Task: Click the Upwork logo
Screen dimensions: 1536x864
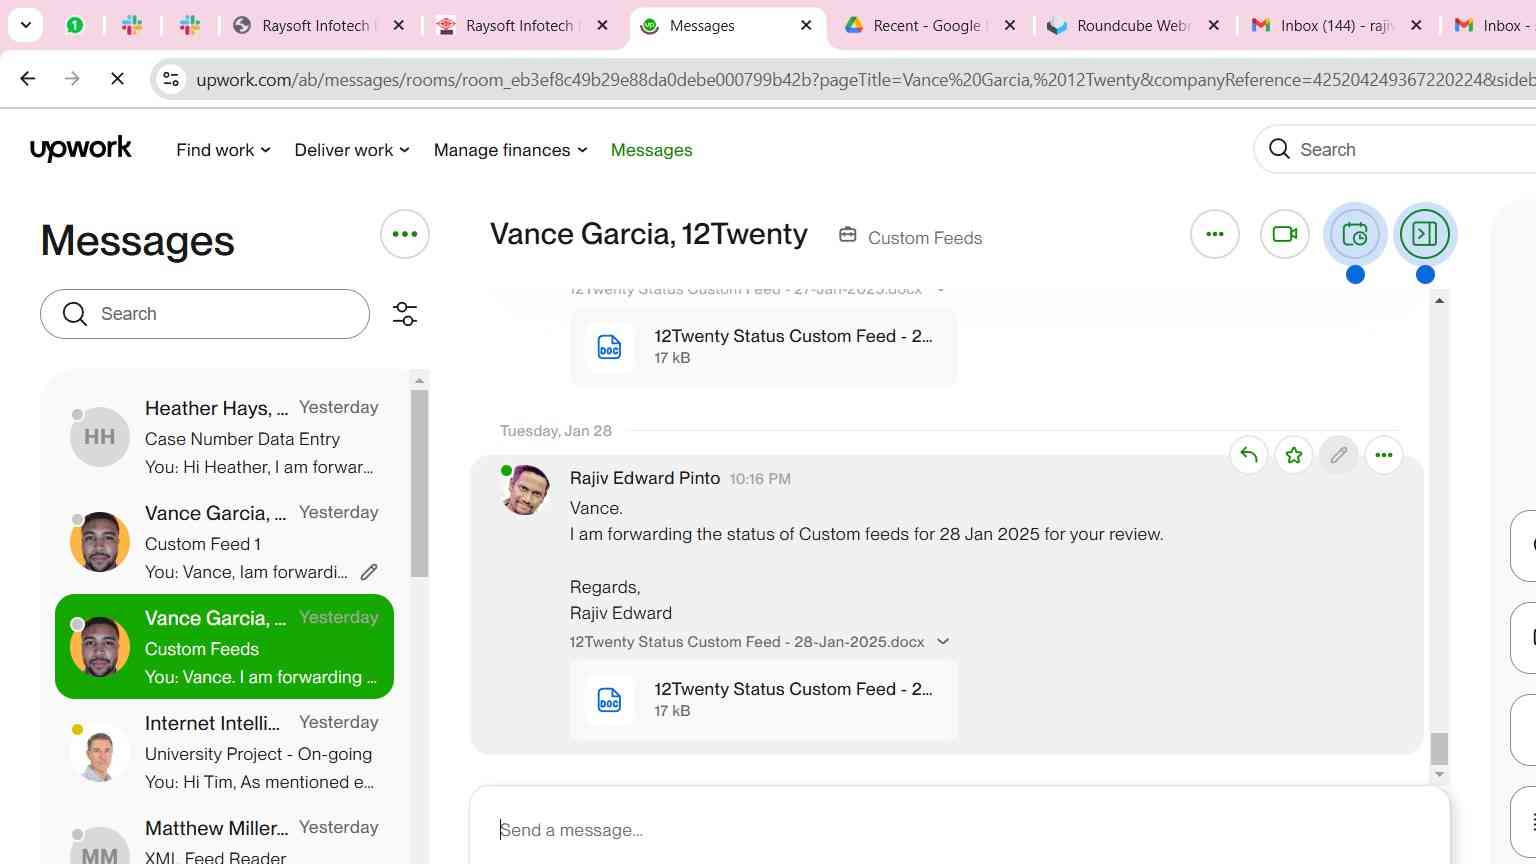Action: click(81, 149)
